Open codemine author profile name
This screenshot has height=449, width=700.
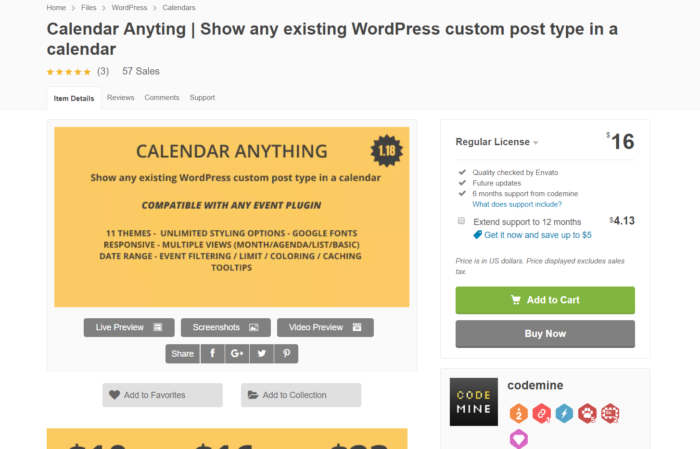(535, 385)
